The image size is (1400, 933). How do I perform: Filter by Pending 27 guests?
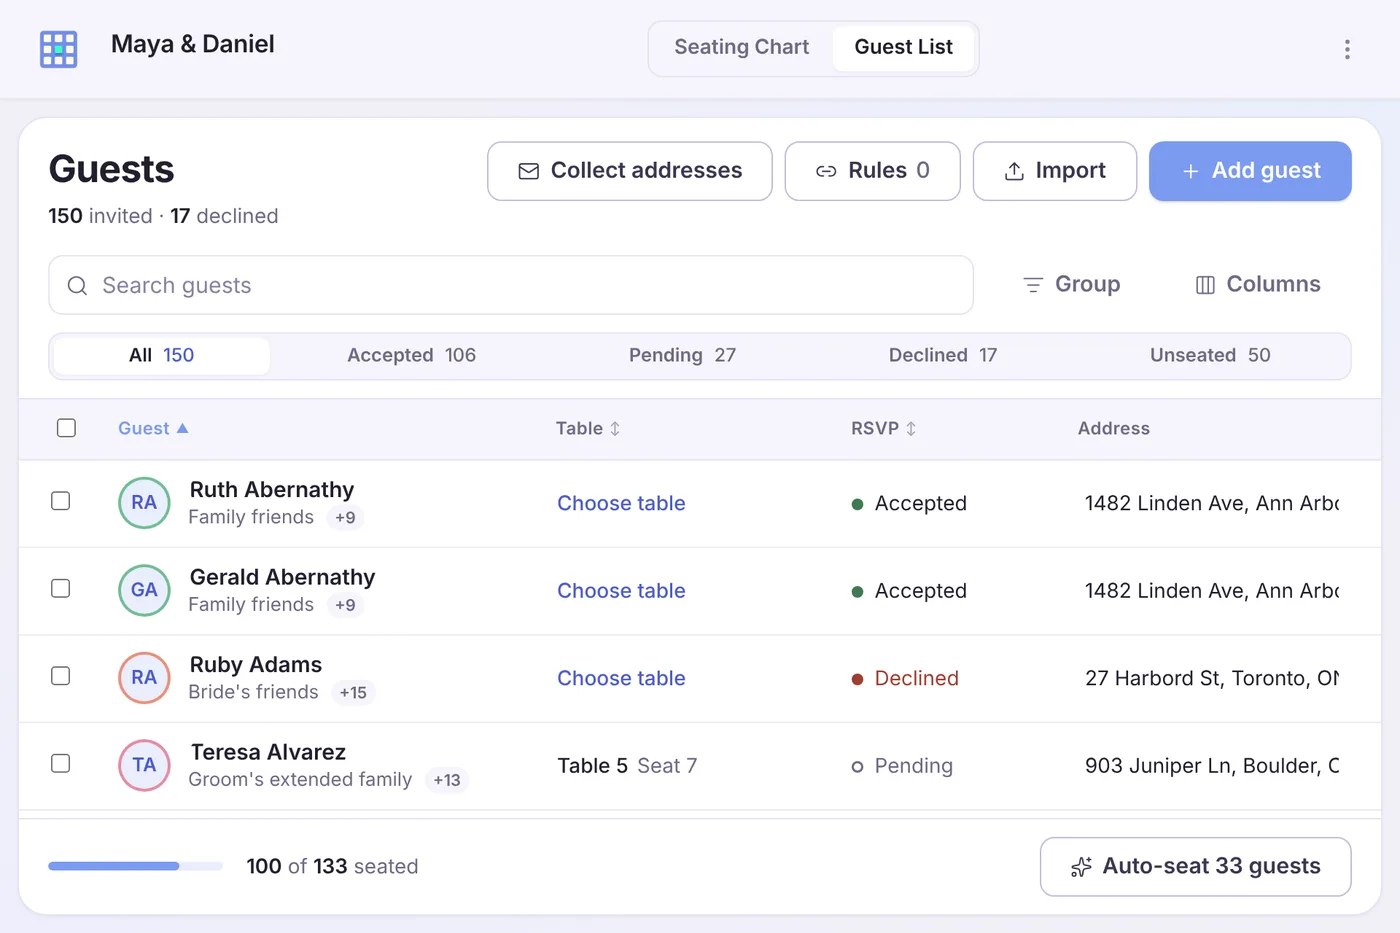(682, 356)
